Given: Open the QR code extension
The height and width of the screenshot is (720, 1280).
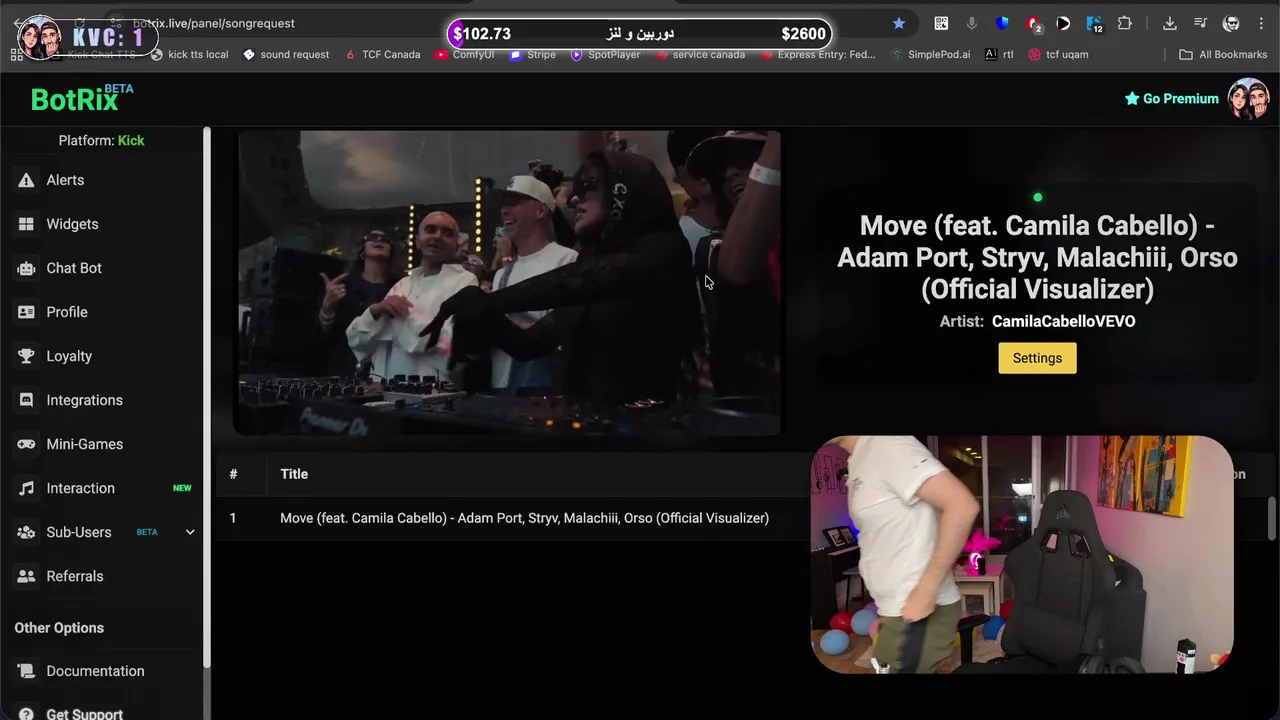Looking at the screenshot, I should [x=941, y=23].
